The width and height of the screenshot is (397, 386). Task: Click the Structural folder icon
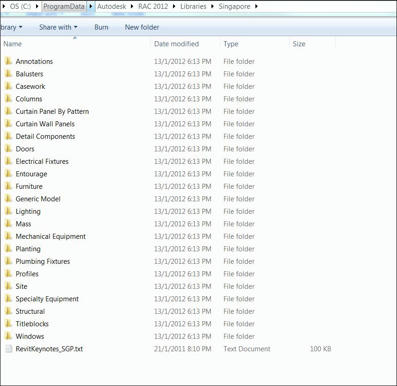8,311
